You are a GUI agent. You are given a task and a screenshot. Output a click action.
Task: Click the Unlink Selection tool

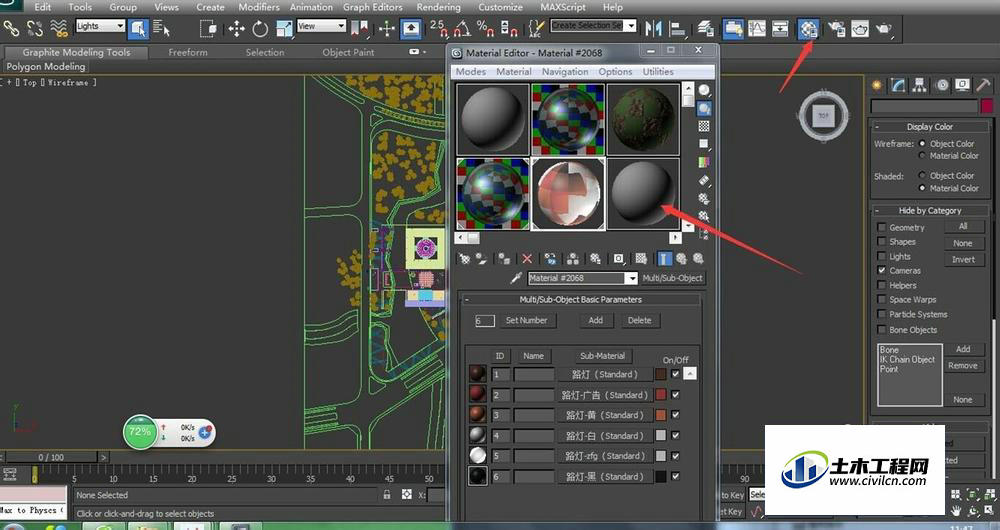35,28
